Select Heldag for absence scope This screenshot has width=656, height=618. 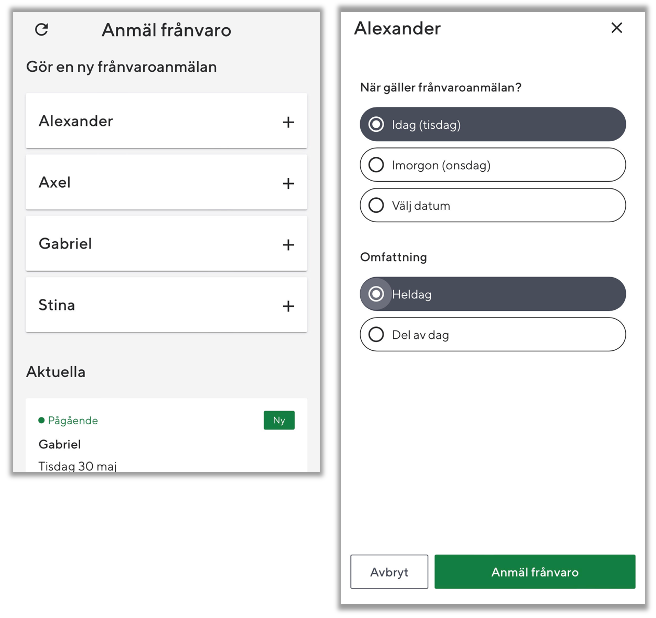point(376,295)
